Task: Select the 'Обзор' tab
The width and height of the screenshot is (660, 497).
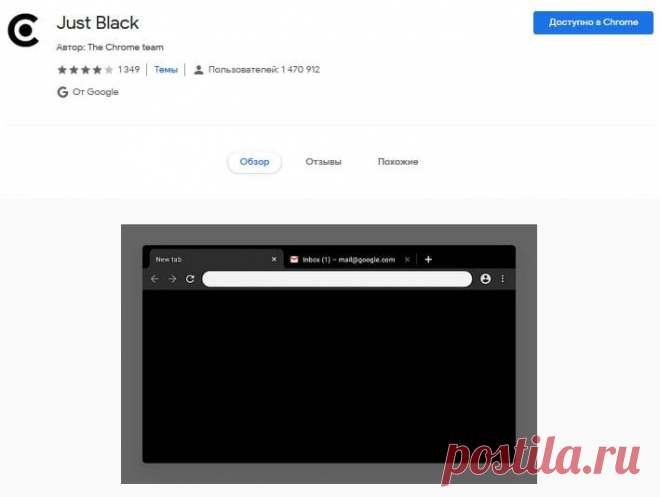Action: click(x=254, y=162)
